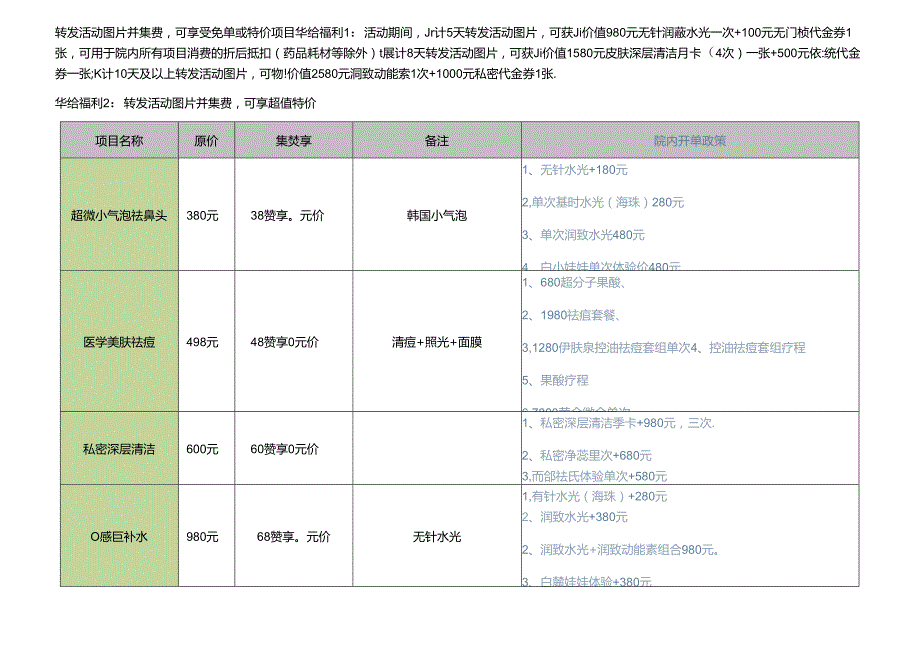The width and height of the screenshot is (920, 651).
Task: Click the remark cell '清痘+照光+面膜'
Action: [437, 342]
